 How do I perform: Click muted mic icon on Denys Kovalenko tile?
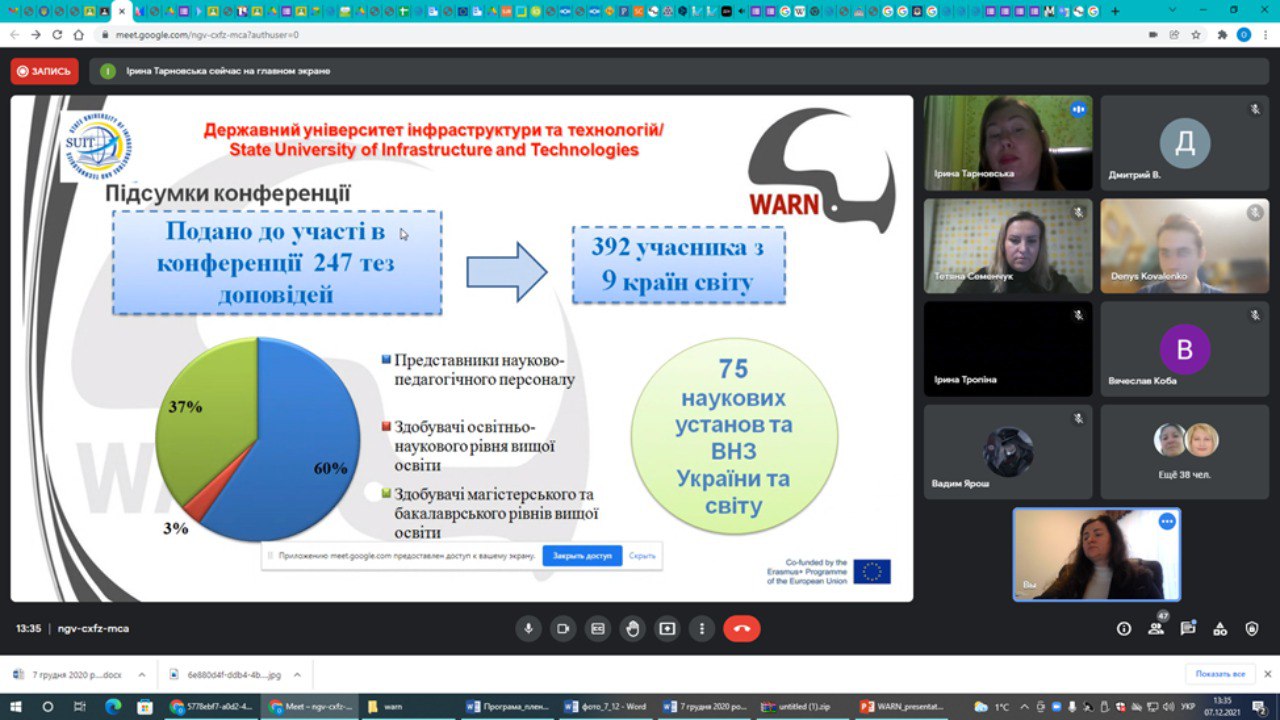(x=1255, y=212)
